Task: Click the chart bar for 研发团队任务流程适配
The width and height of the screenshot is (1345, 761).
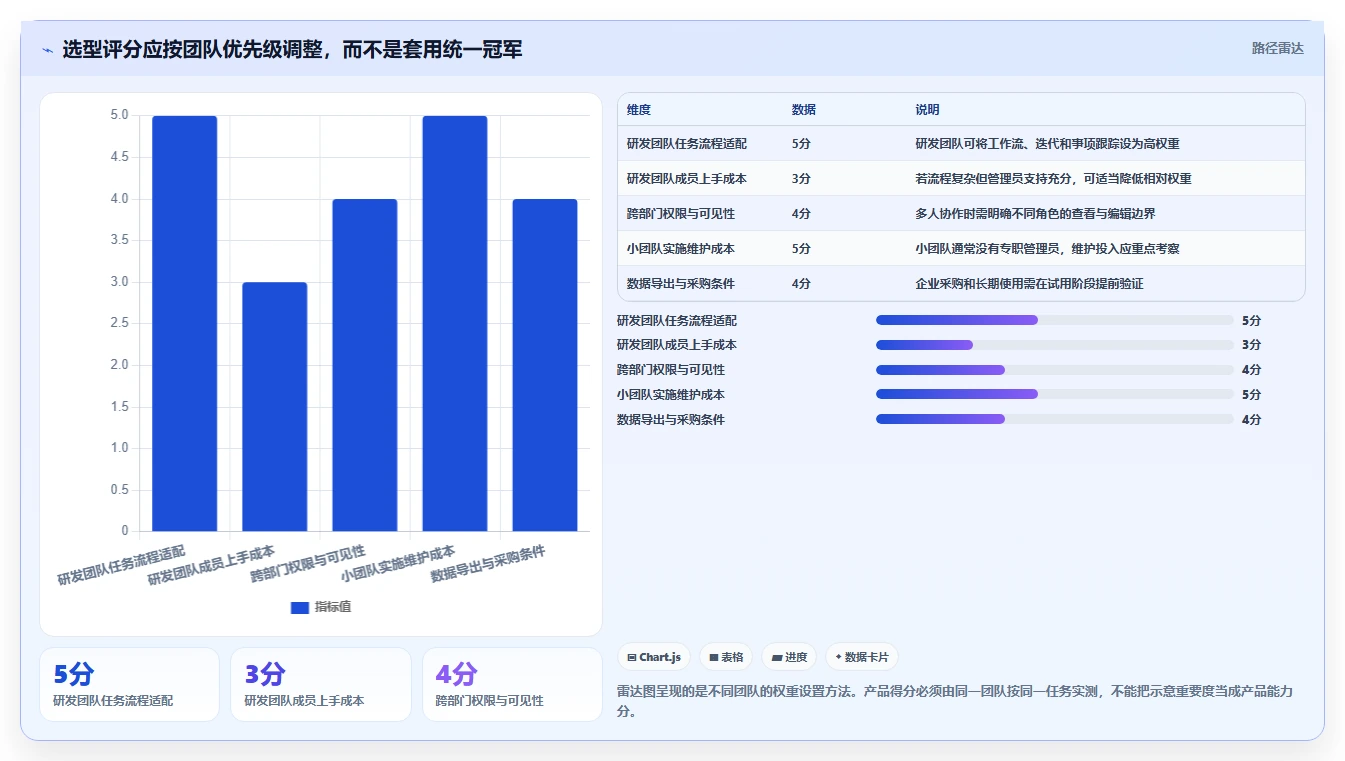Action: click(x=184, y=323)
